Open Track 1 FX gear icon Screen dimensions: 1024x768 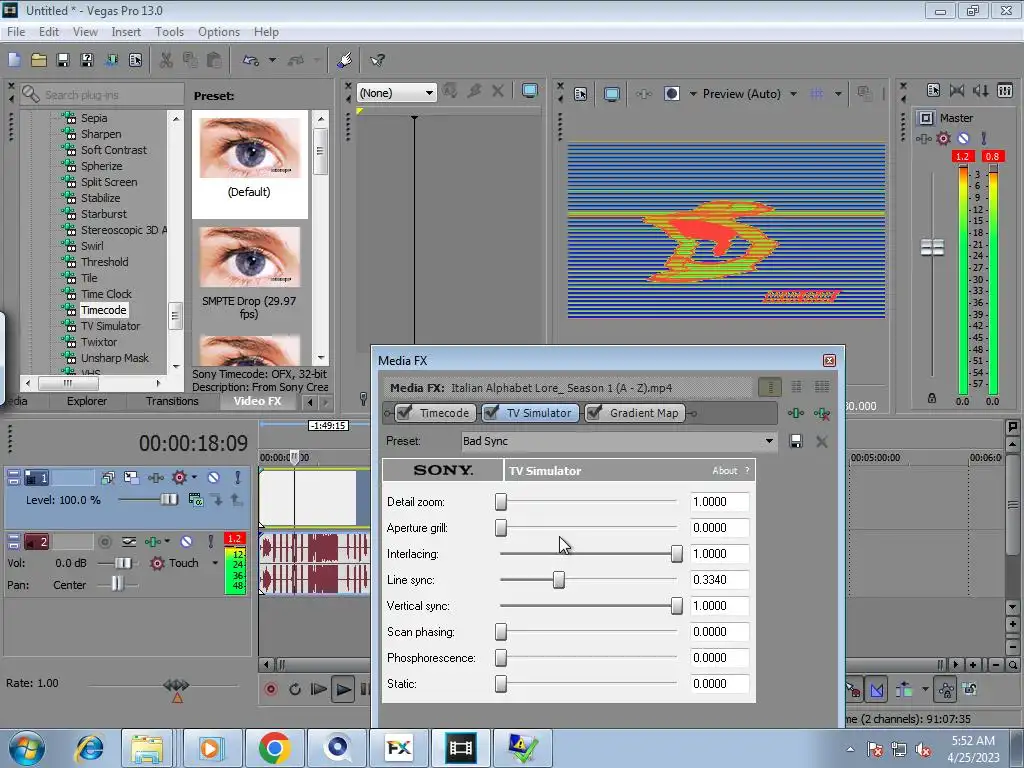click(x=179, y=477)
